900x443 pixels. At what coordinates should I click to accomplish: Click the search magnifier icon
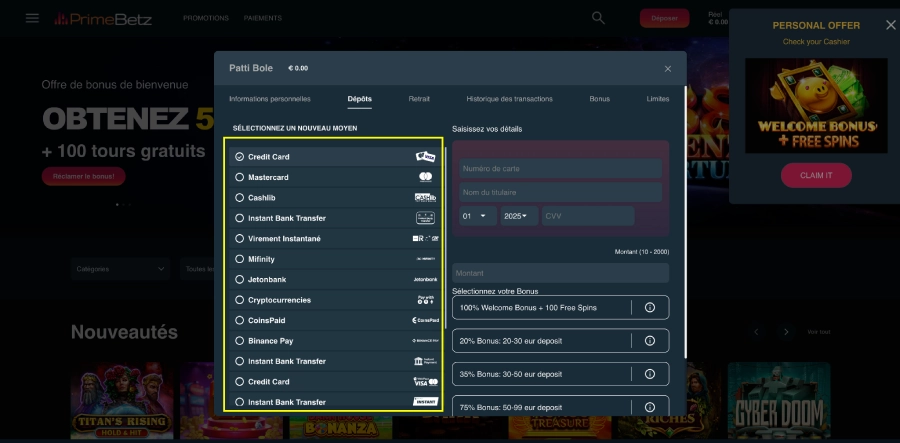(x=598, y=18)
